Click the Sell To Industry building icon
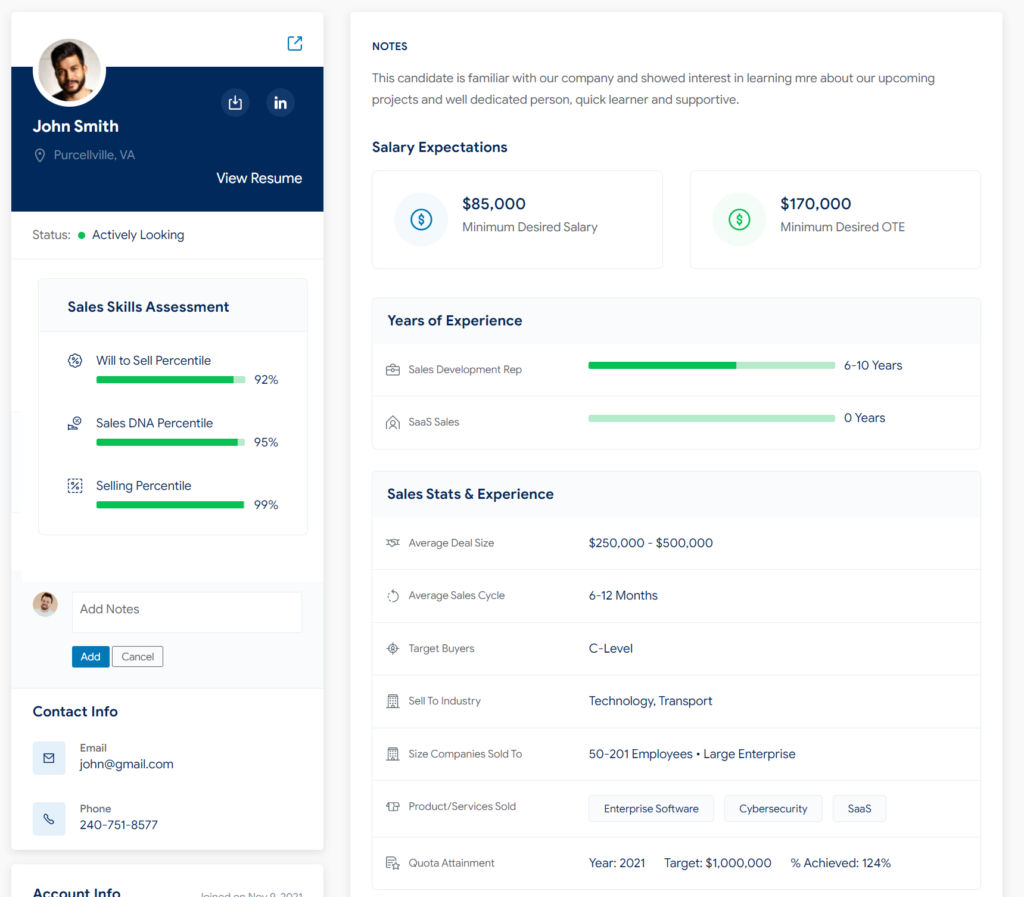The width and height of the screenshot is (1024, 897). 392,701
